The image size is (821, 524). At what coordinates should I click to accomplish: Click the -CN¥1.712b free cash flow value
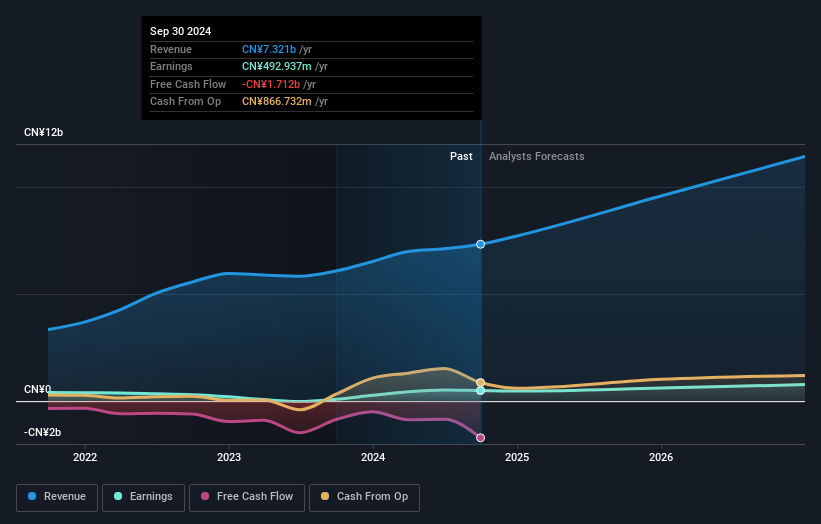click(271, 84)
